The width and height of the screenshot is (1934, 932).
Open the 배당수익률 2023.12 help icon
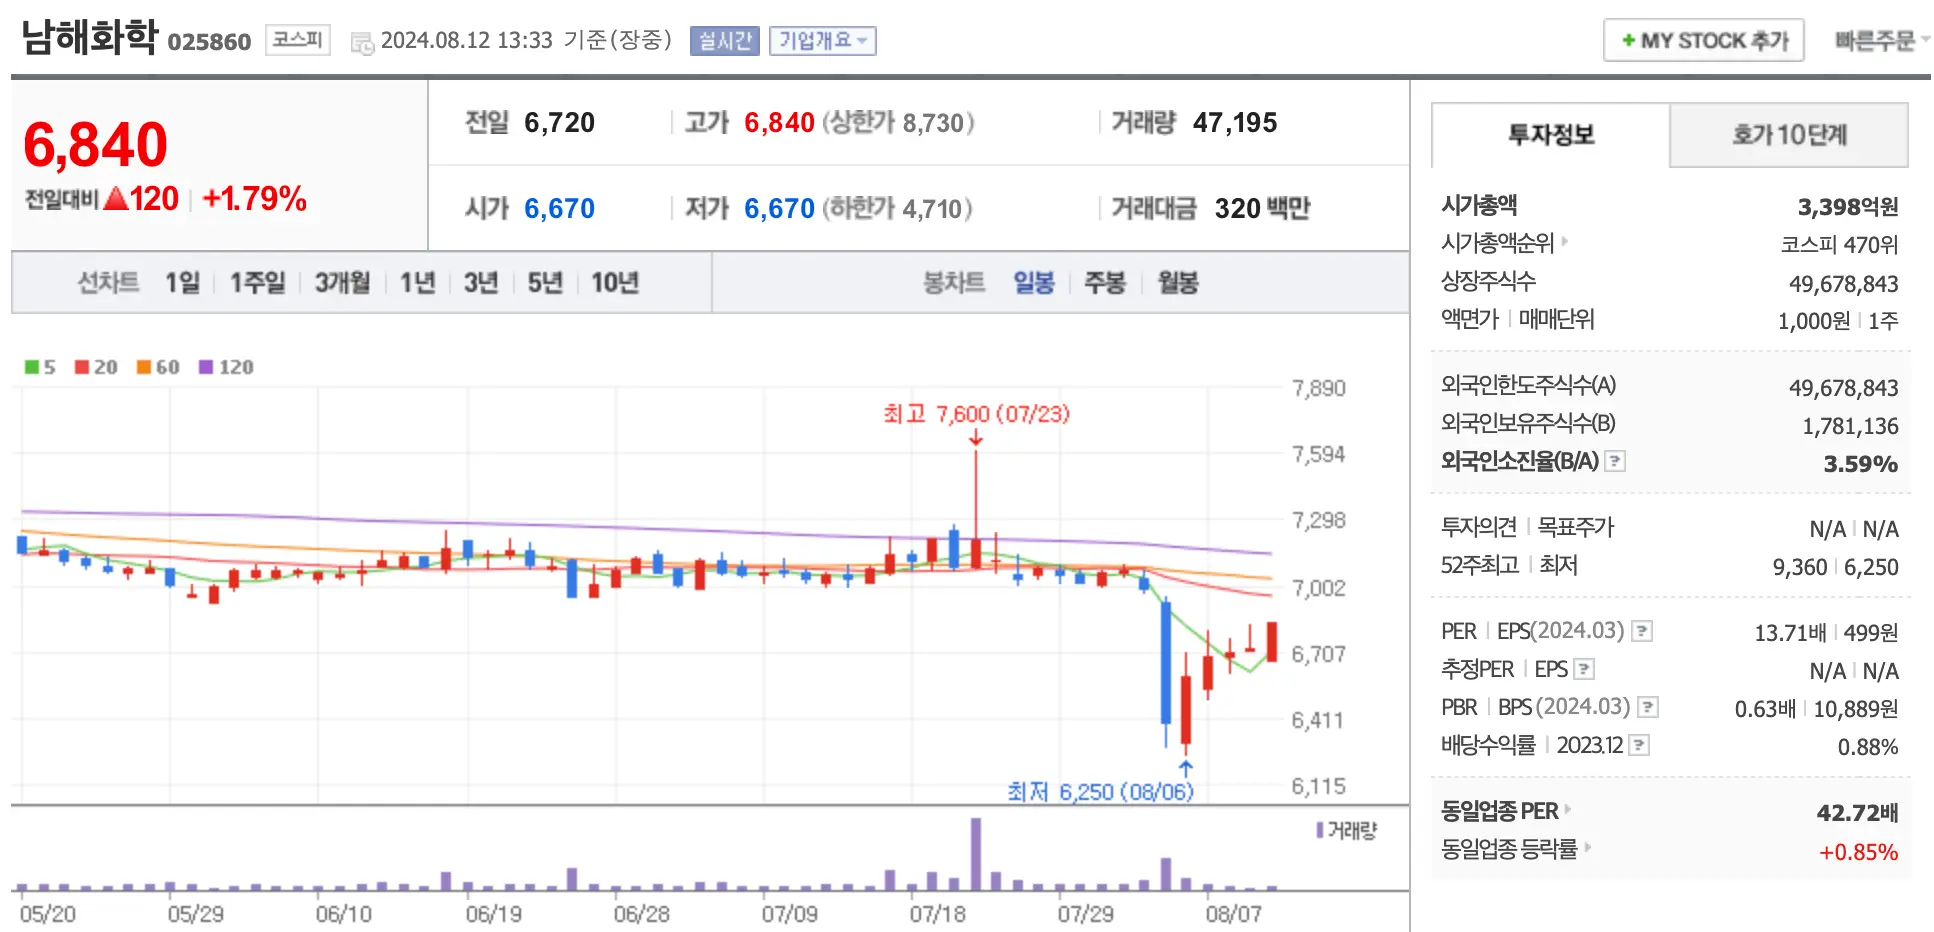point(1640,744)
